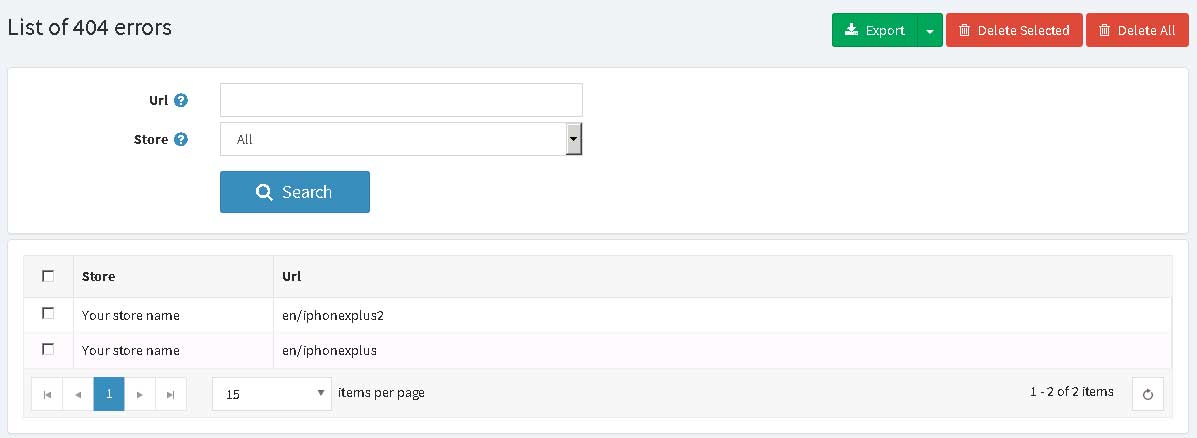The width and height of the screenshot is (1197, 438).
Task: Go to the next page of results
Action: point(140,394)
